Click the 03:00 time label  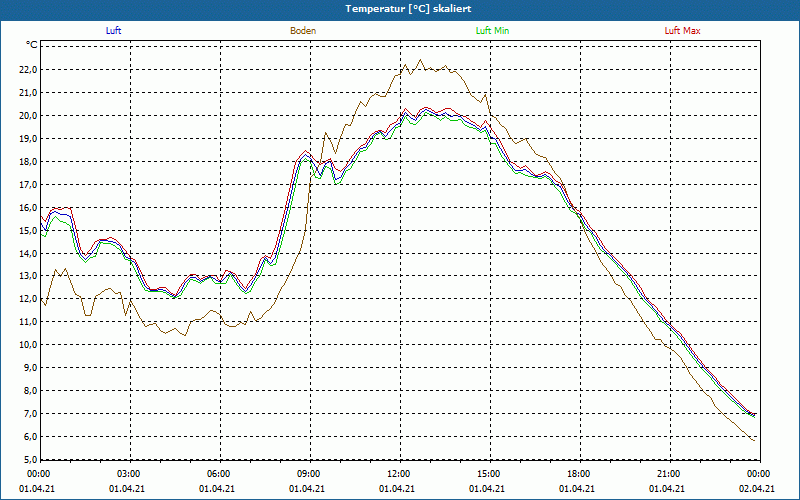(131, 474)
